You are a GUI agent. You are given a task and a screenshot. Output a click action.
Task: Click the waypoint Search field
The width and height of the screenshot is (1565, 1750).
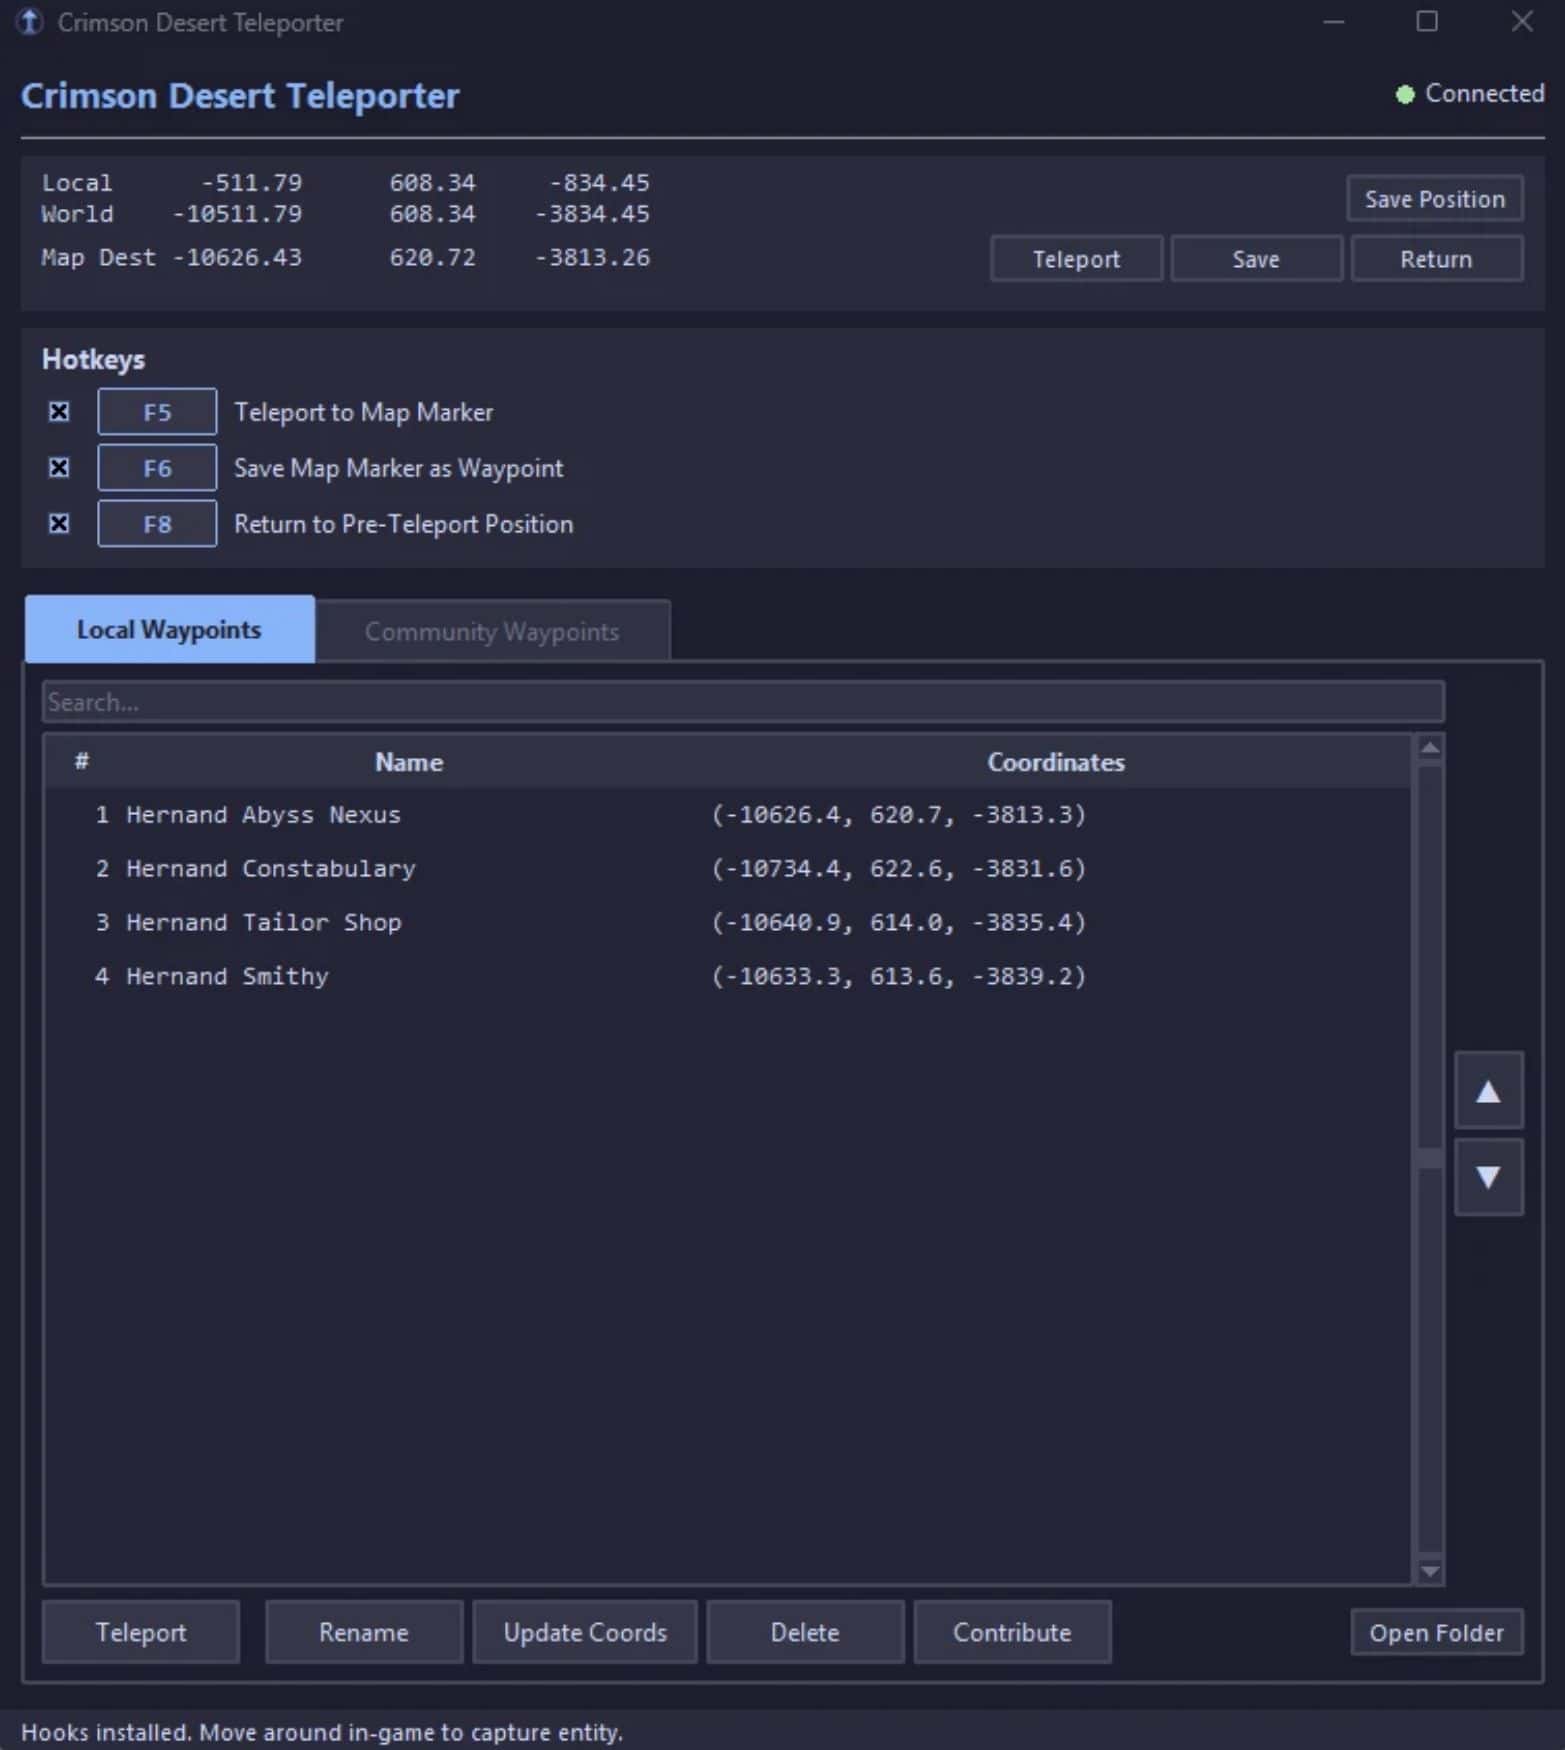pos(742,702)
